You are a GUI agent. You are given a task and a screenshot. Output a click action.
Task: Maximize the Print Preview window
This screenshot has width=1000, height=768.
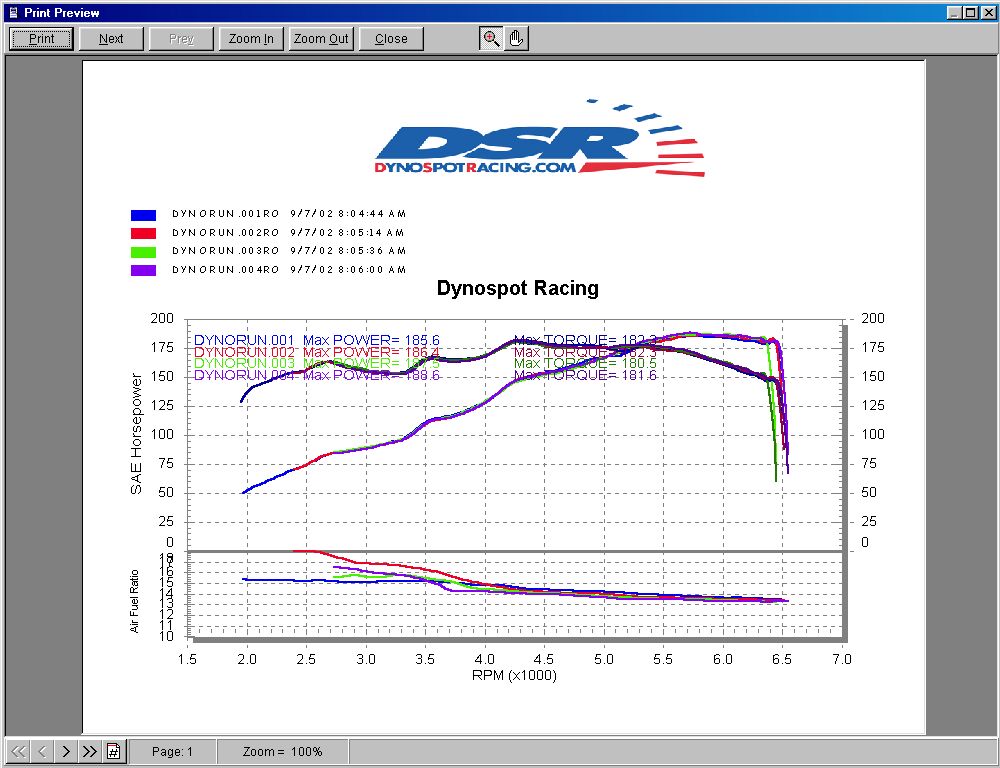[970, 12]
